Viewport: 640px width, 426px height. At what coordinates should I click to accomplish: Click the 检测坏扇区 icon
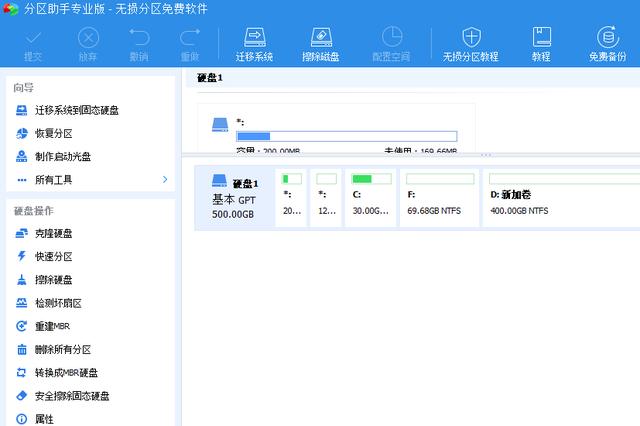coord(21,303)
